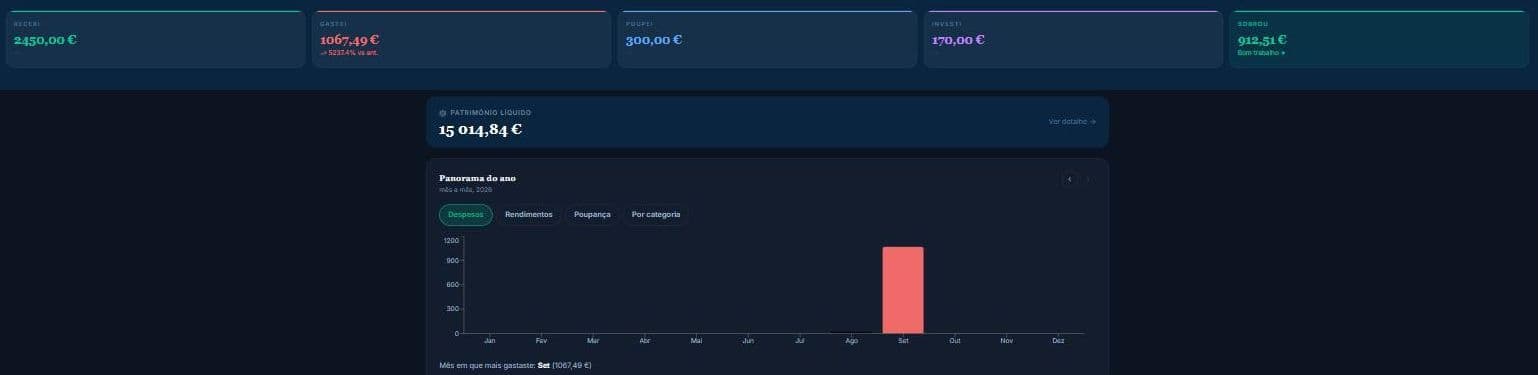Go to previous year in Panorama do ano
This screenshot has width=1538, height=375.
[1070, 179]
